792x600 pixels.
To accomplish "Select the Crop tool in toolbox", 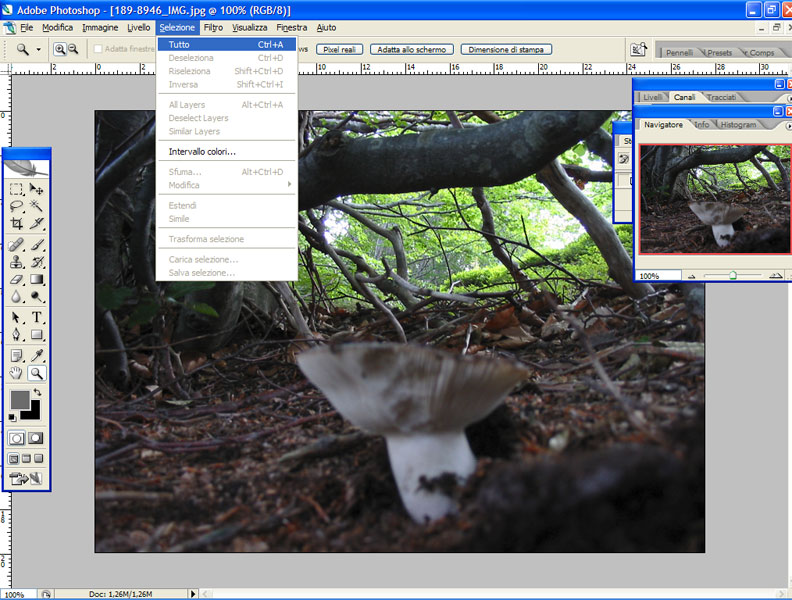I will click(x=17, y=224).
